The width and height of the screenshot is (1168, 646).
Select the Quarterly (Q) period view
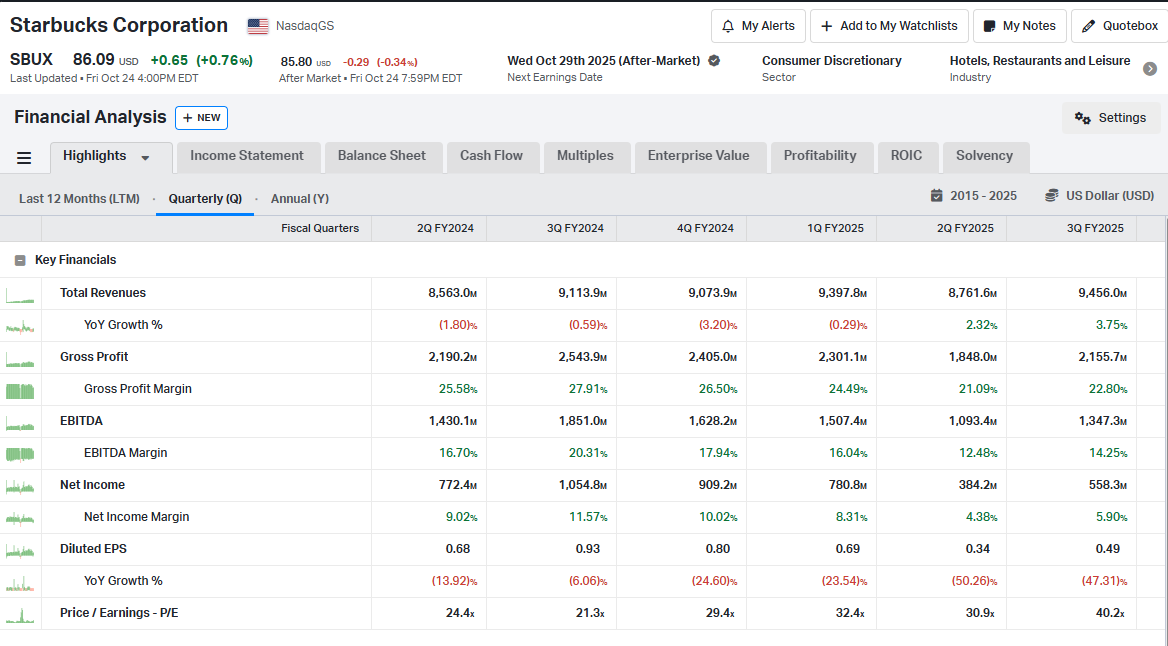205,198
